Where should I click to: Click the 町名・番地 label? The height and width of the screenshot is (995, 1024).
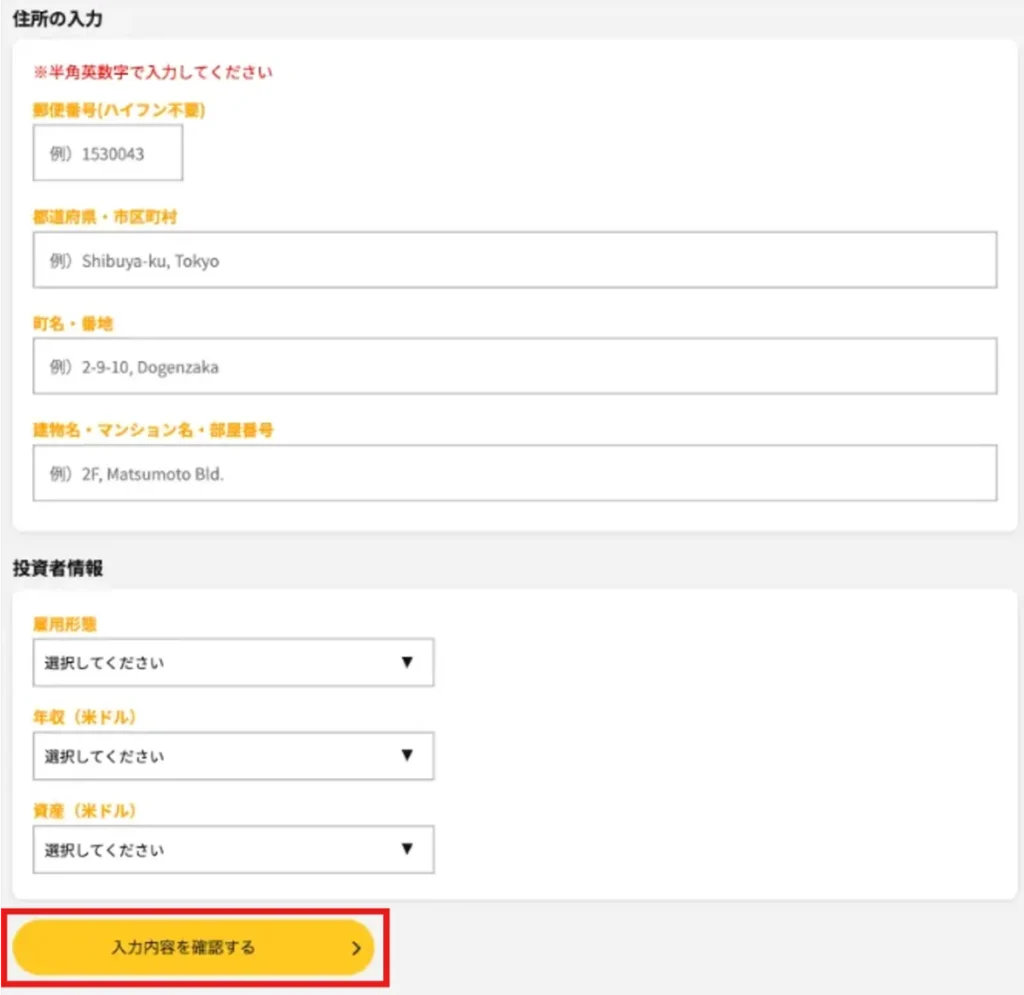(73, 323)
